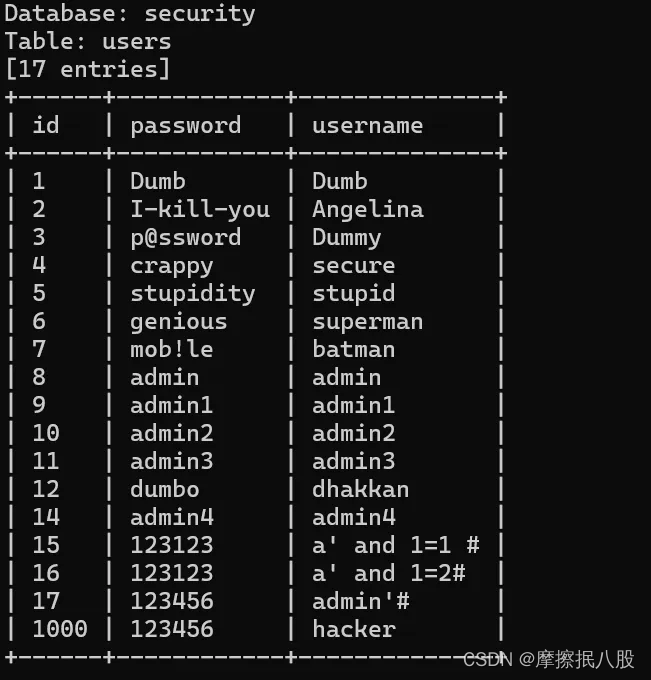
Task: Select the 'I-kill-you' password cell
Action: click(x=200, y=210)
